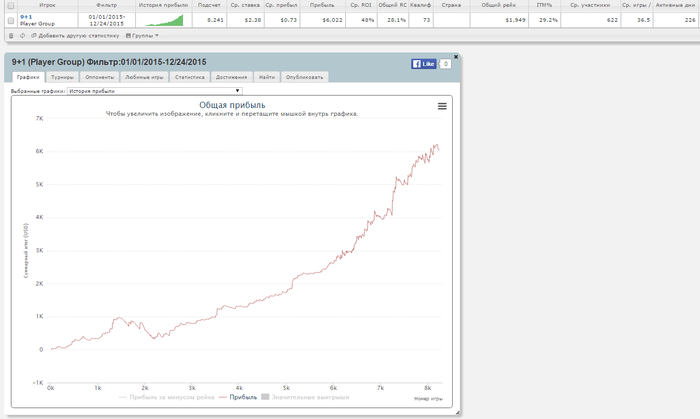Sort by the 'Игрок' column header
Image resolution: width=700 pixels, height=419 pixels.
[47, 5]
